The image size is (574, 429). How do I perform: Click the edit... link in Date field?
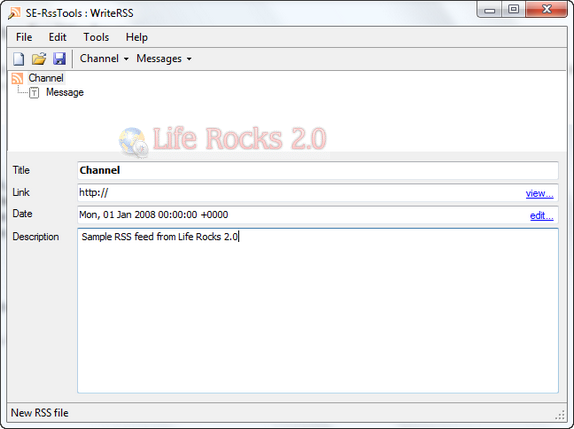pyautogui.click(x=541, y=215)
